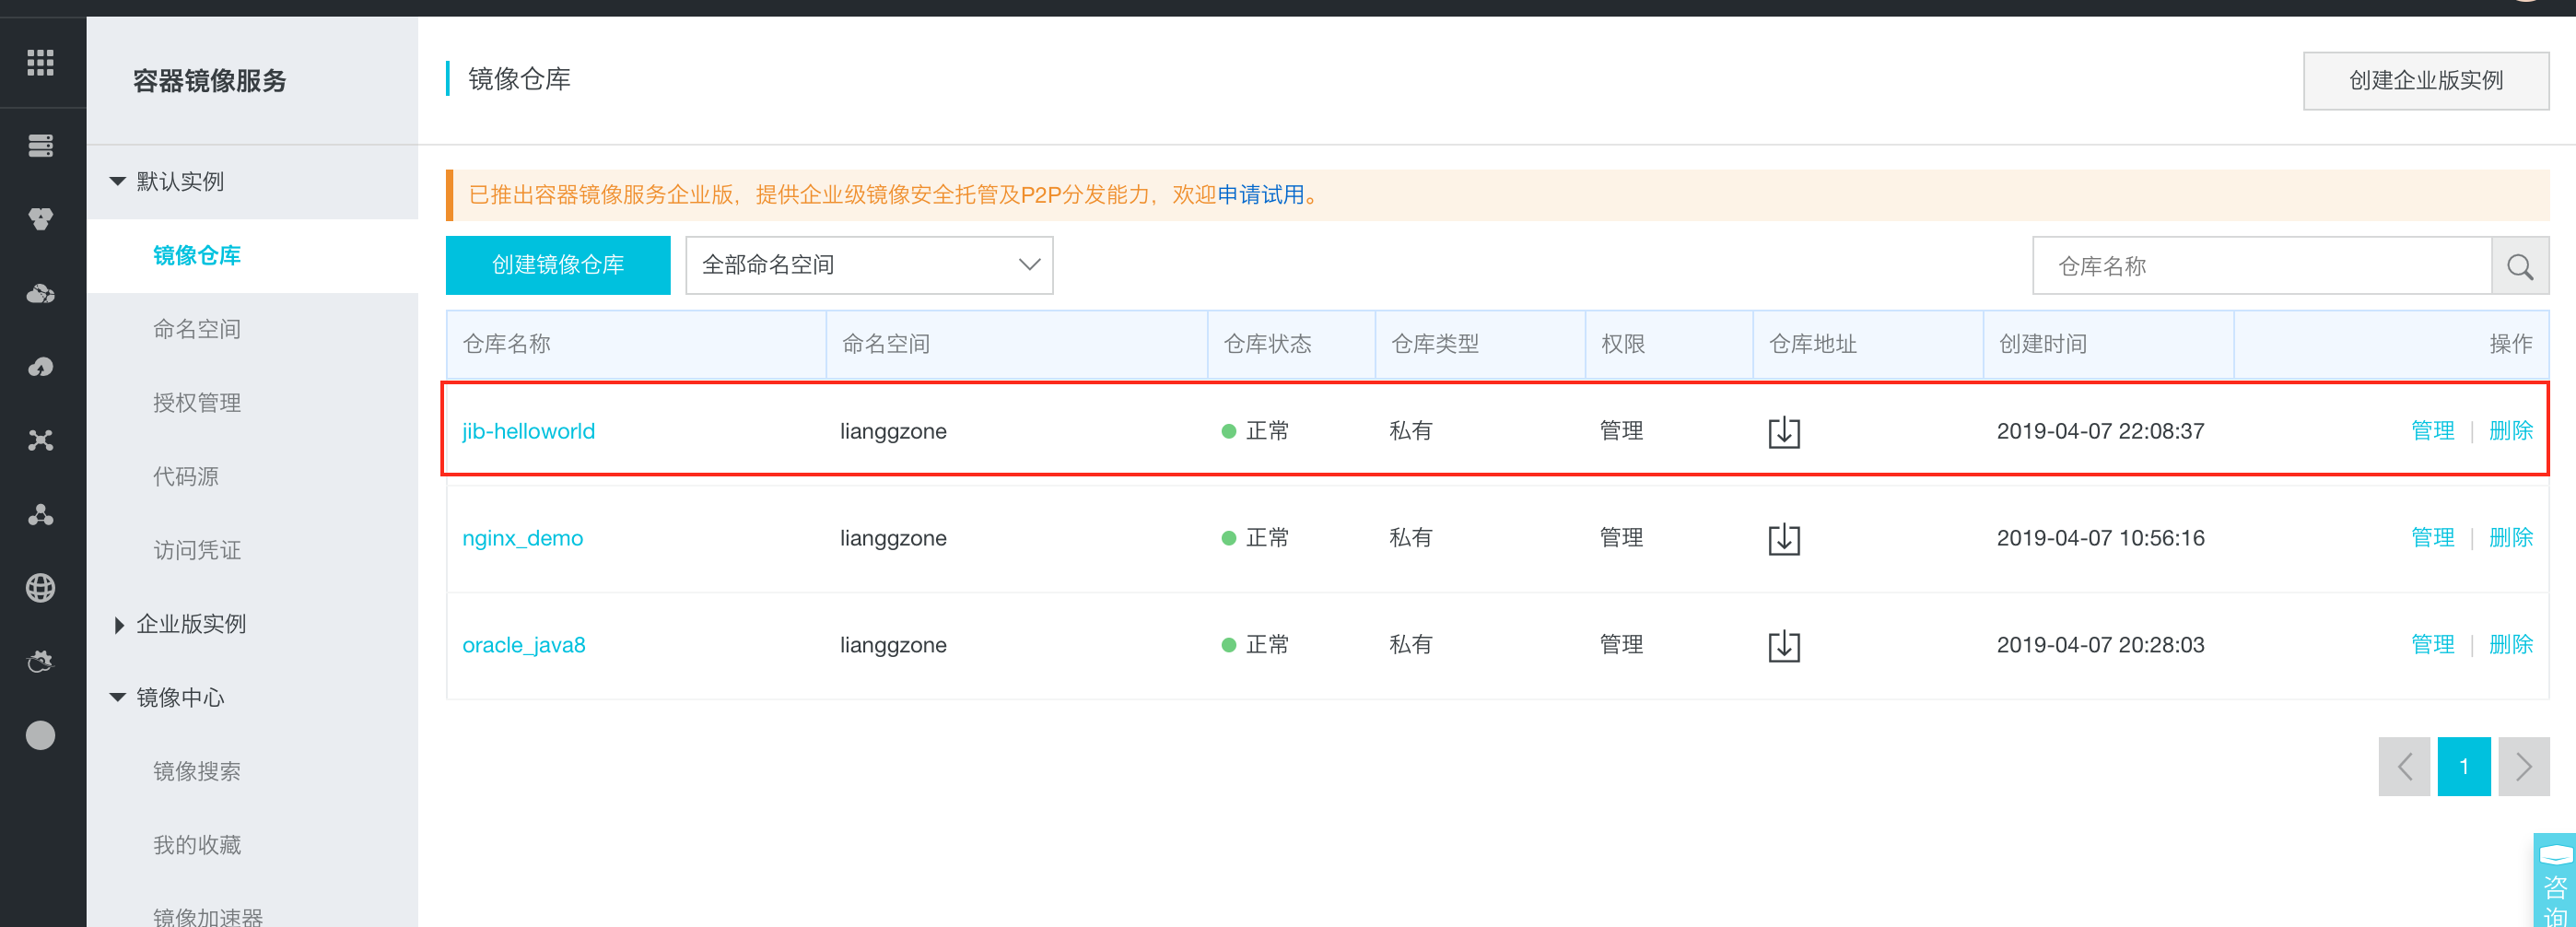Click repository address icon for nginx_demo

tap(1783, 539)
